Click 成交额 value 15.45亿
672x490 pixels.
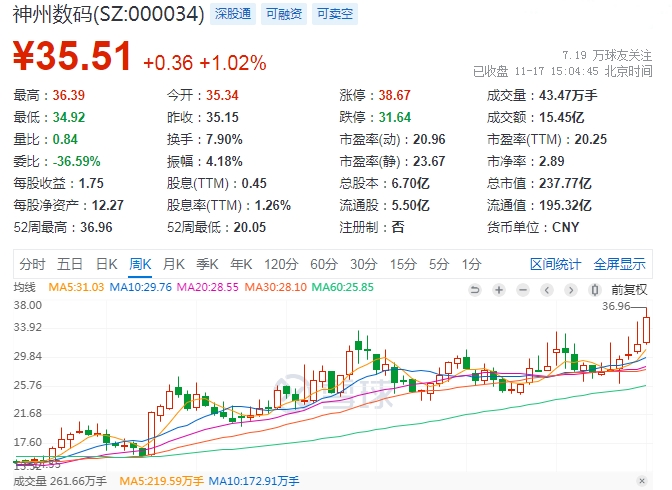[x=561, y=117]
